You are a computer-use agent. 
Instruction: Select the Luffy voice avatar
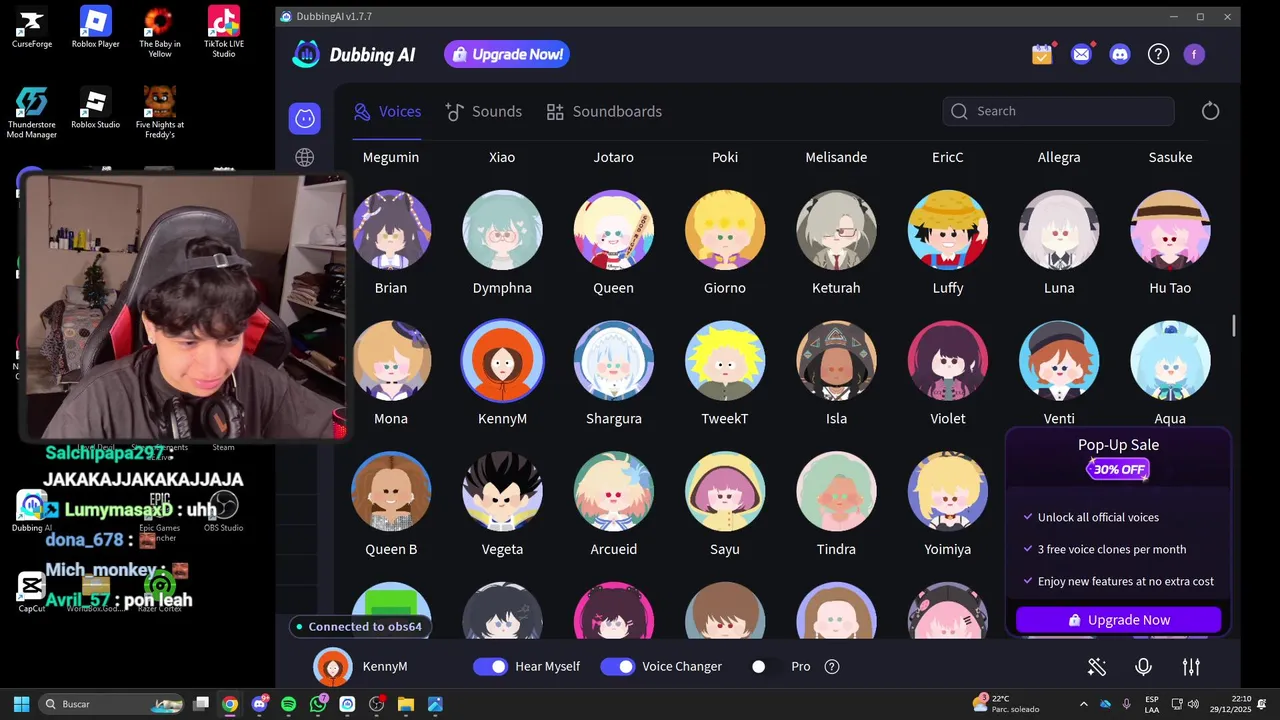point(948,230)
